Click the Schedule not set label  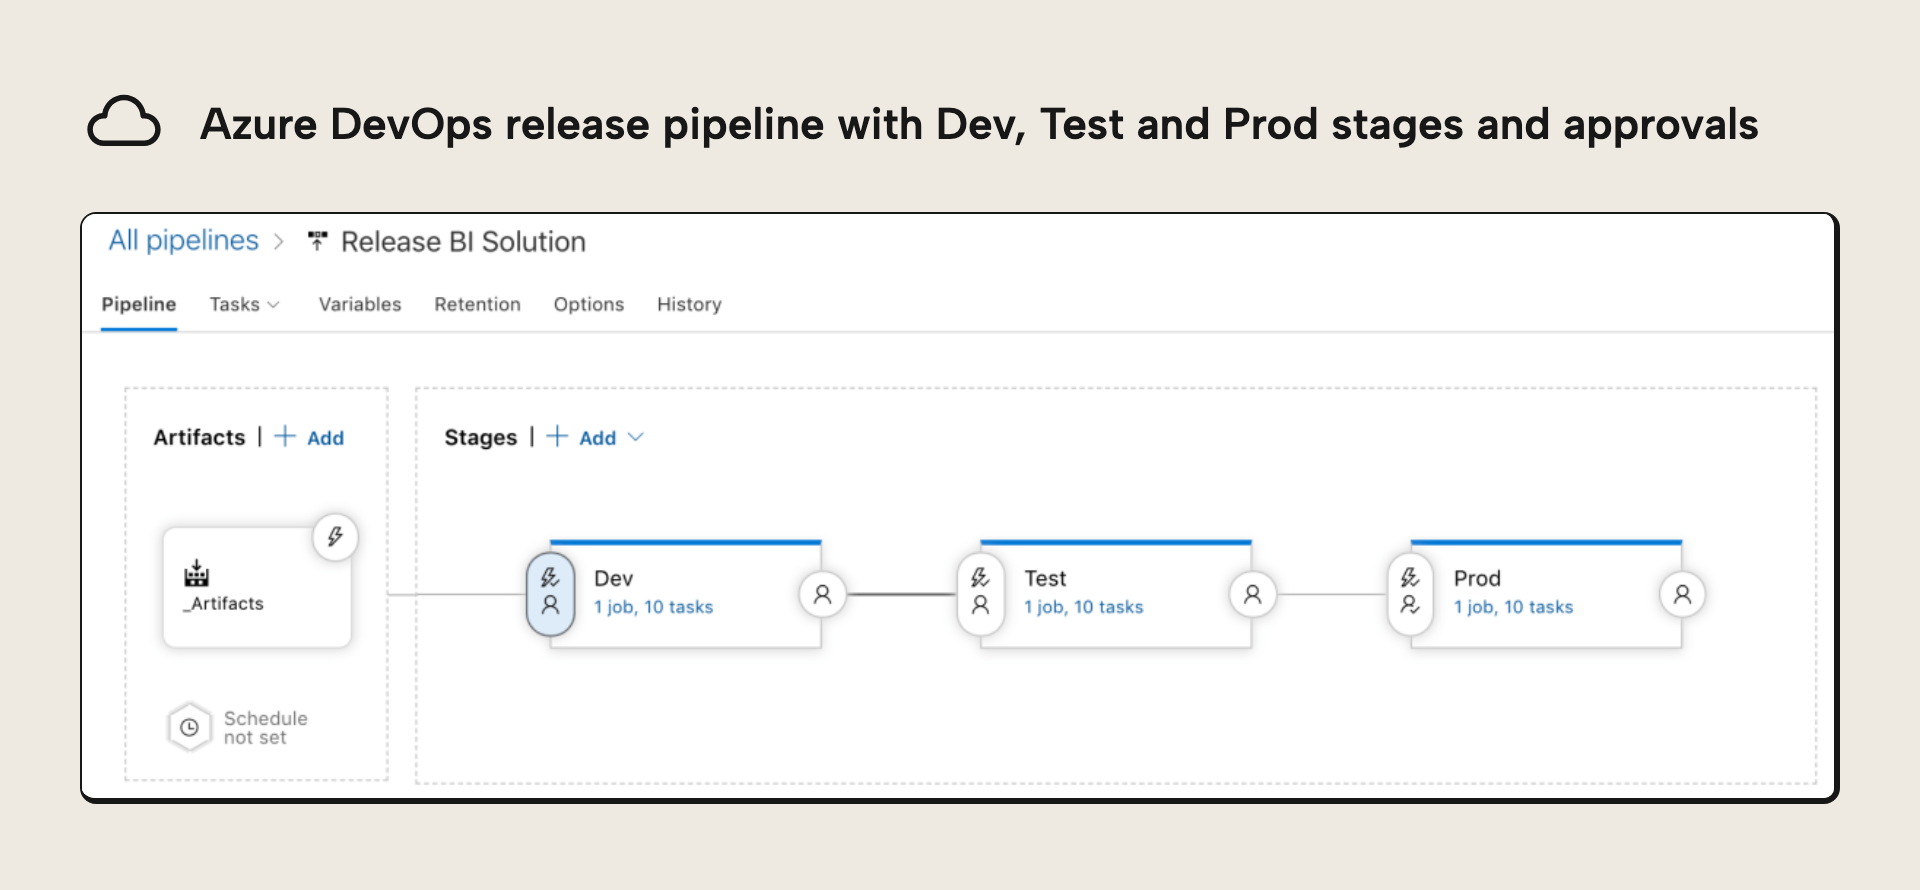point(266,728)
